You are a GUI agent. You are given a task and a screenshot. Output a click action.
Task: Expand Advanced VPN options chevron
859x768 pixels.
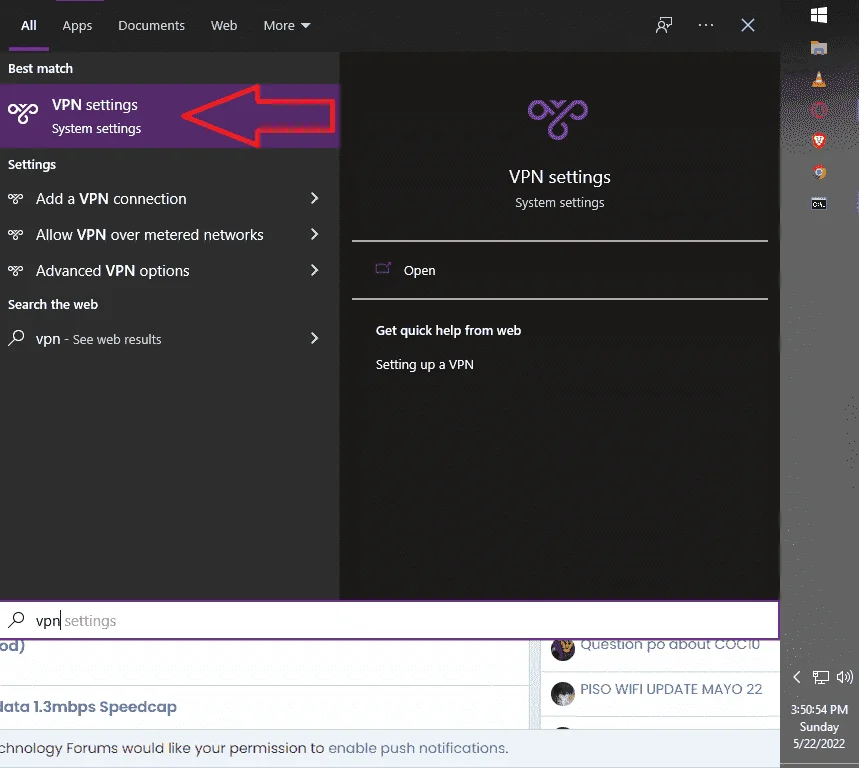314,270
